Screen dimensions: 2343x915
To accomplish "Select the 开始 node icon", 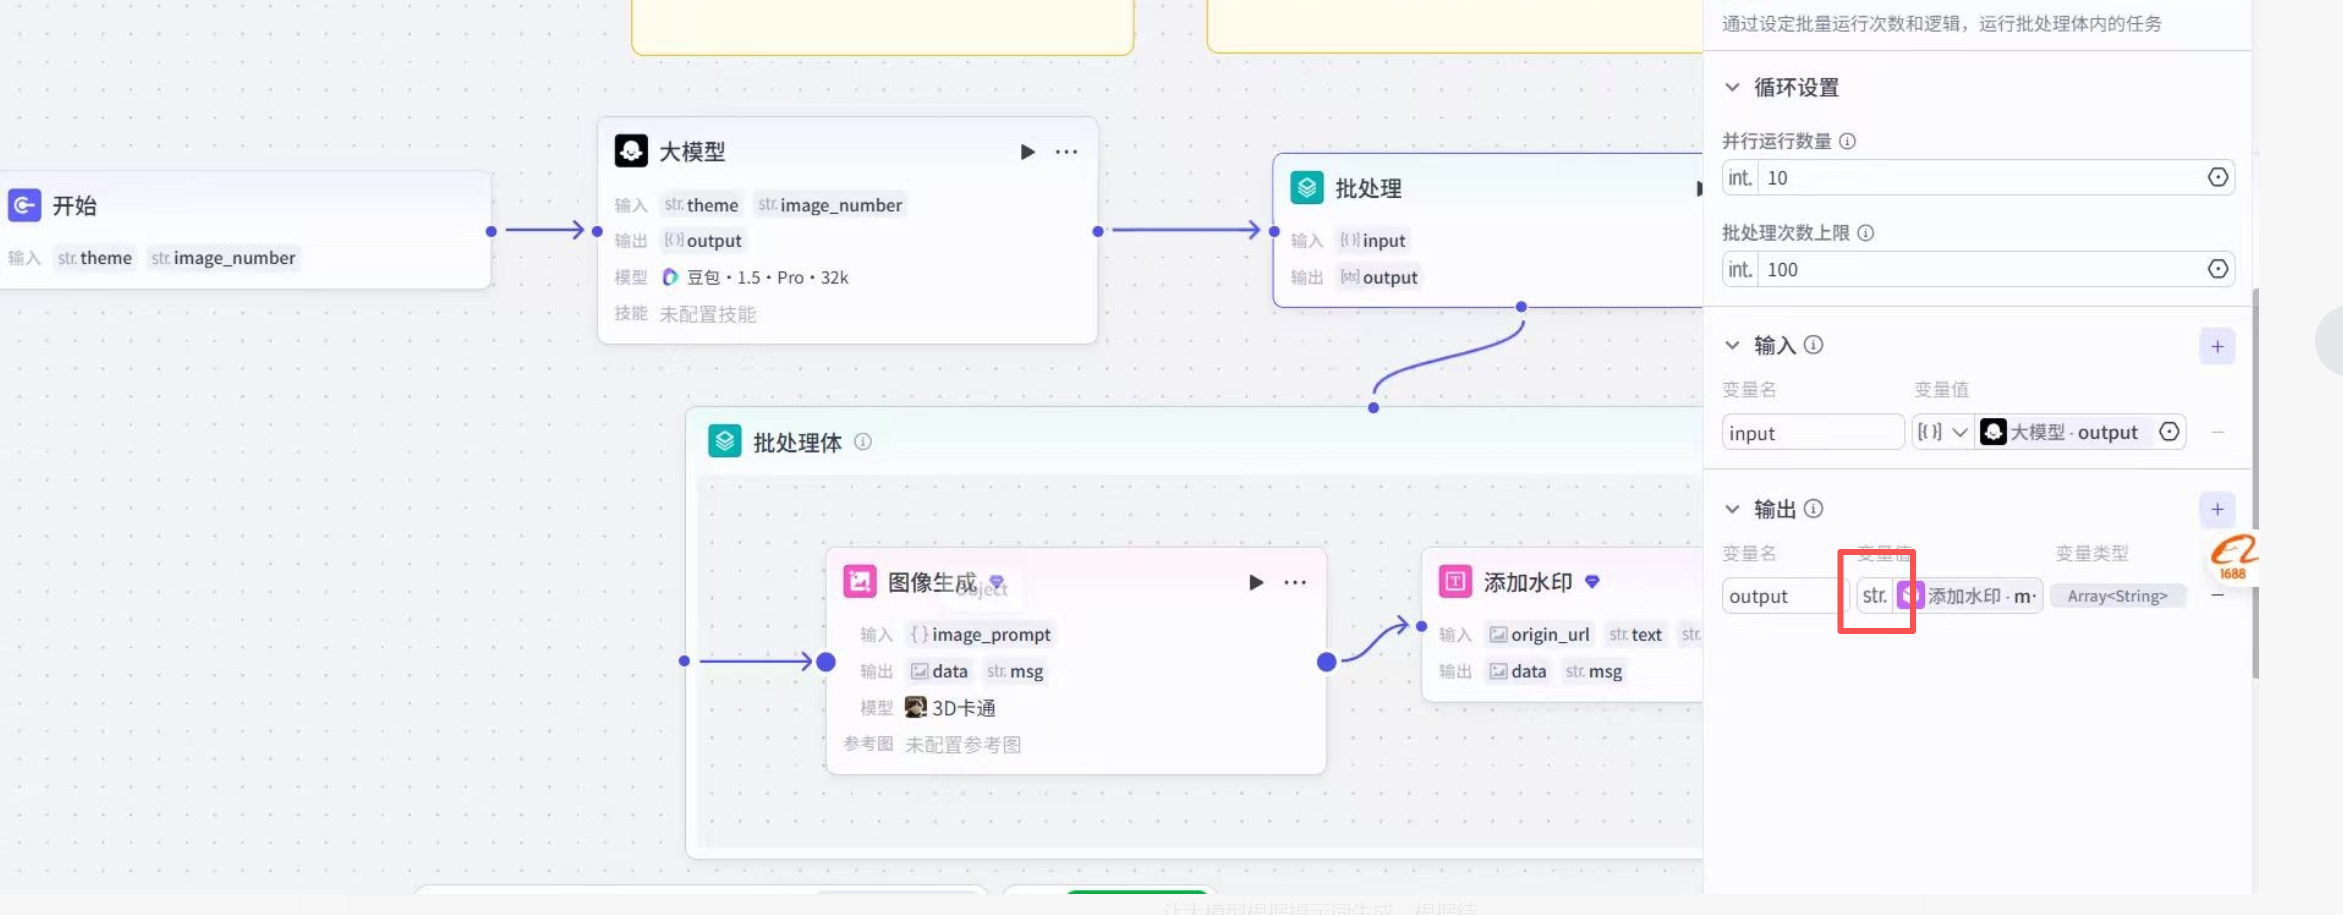I will 25,205.
